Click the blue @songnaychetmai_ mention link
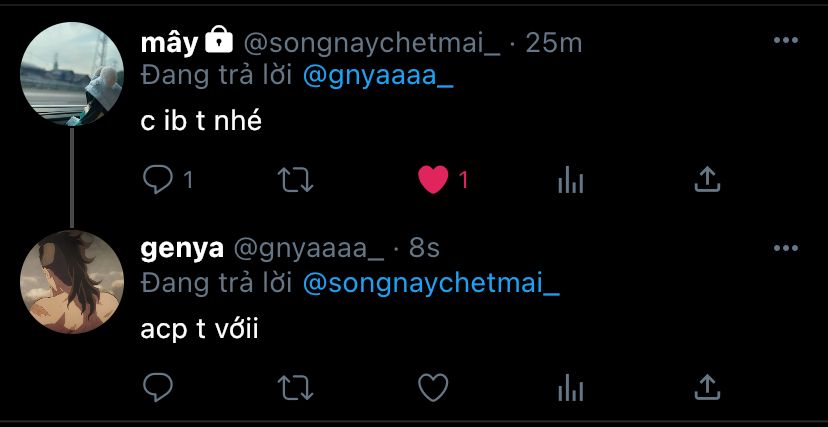The height and width of the screenshot is (427, 828). tap(430, 283)
